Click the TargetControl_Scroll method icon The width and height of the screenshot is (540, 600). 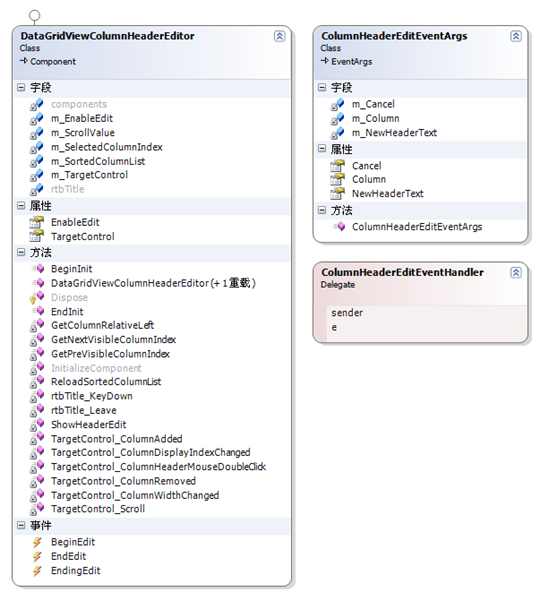click(x=37, y=509)
